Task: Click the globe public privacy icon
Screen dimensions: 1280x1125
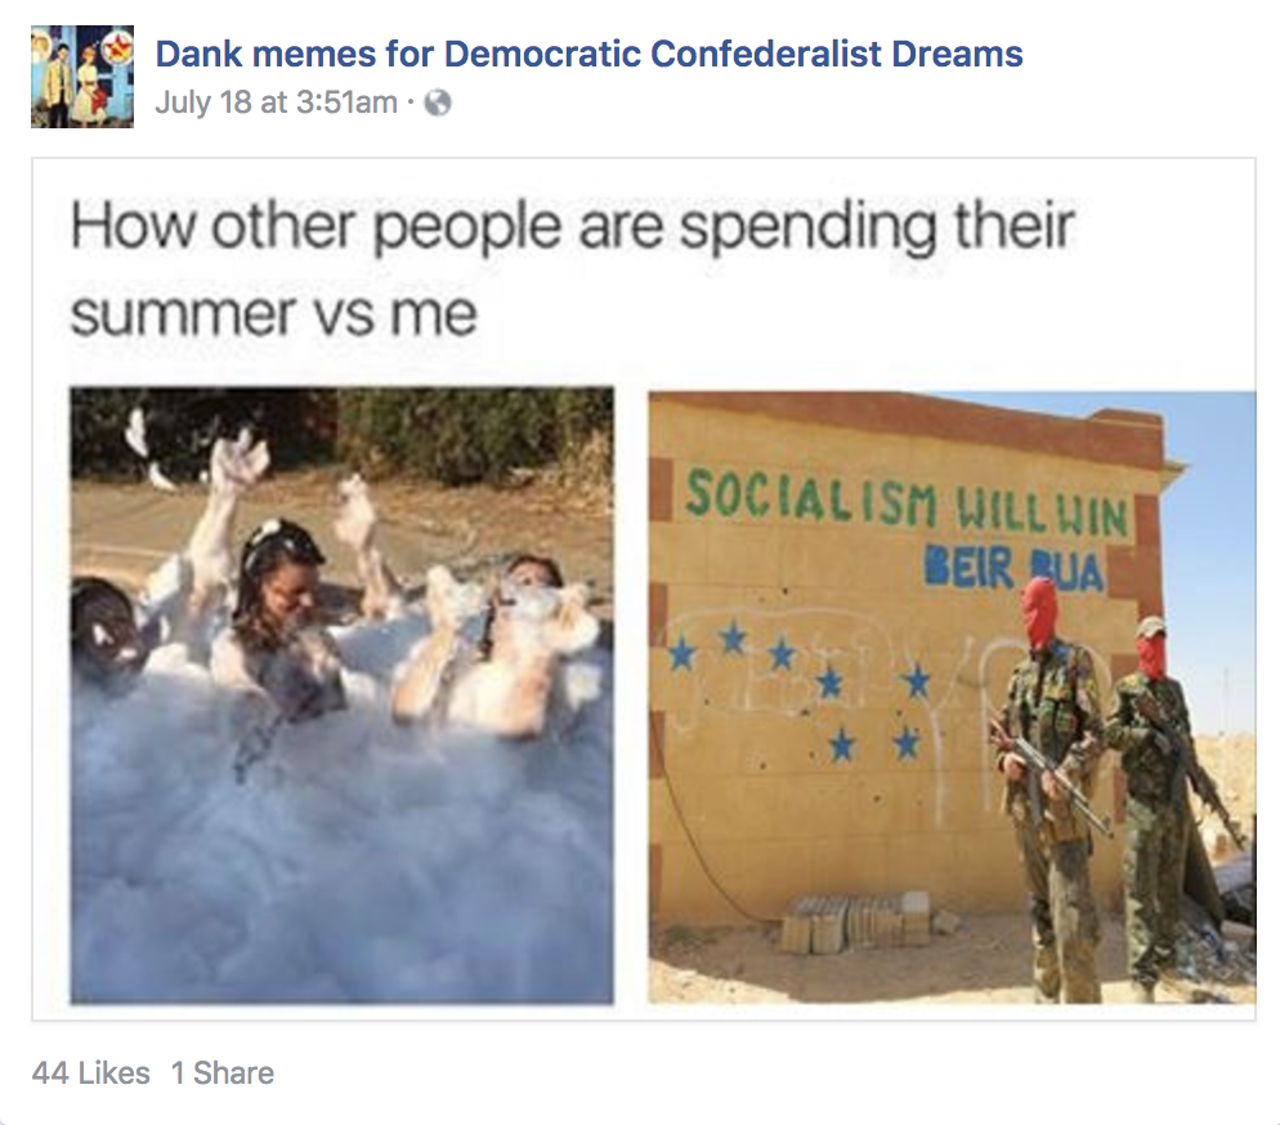Action: (438, 103)
